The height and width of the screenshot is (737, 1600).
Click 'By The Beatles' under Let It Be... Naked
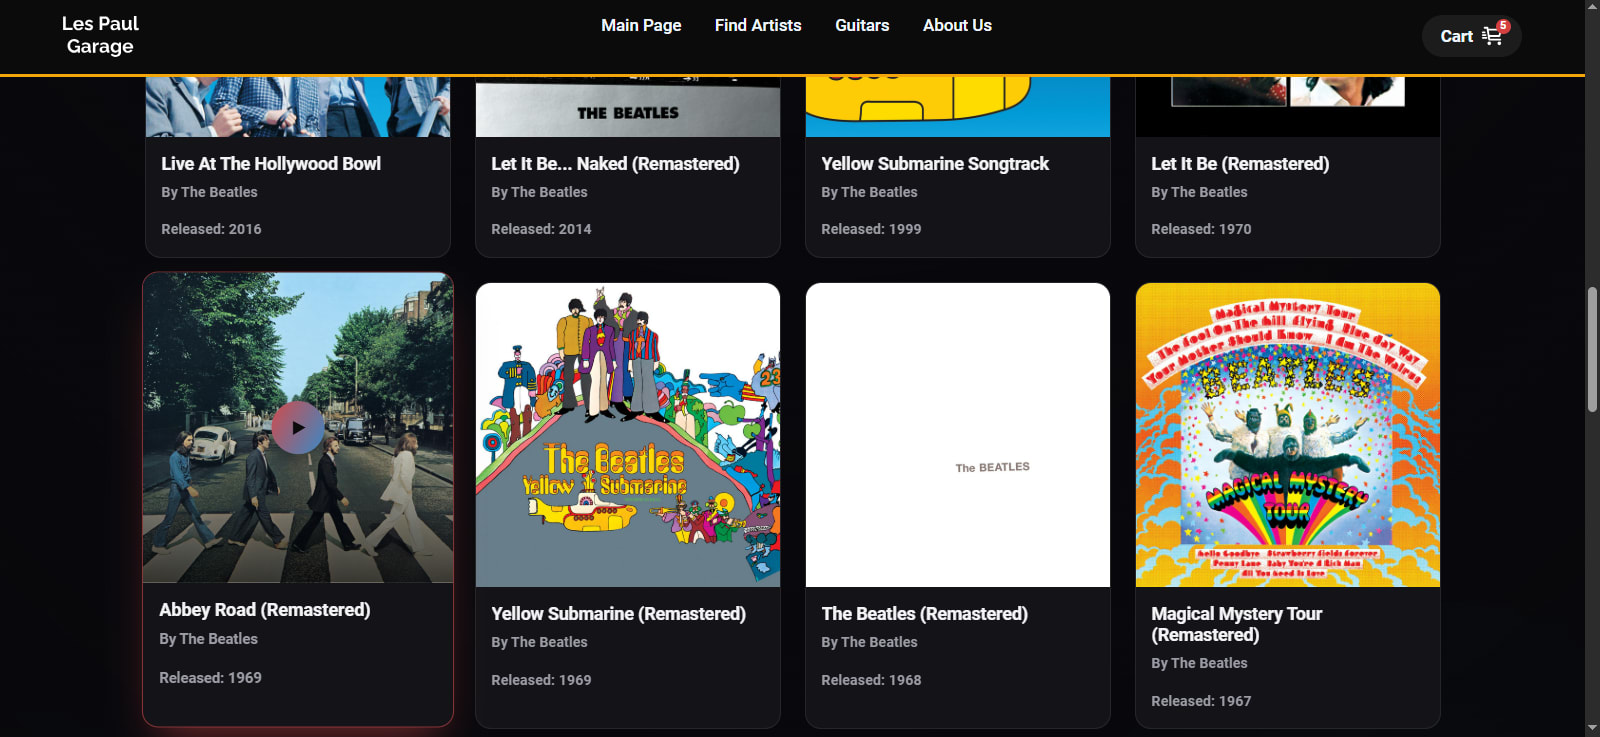[x=539, y=192]
